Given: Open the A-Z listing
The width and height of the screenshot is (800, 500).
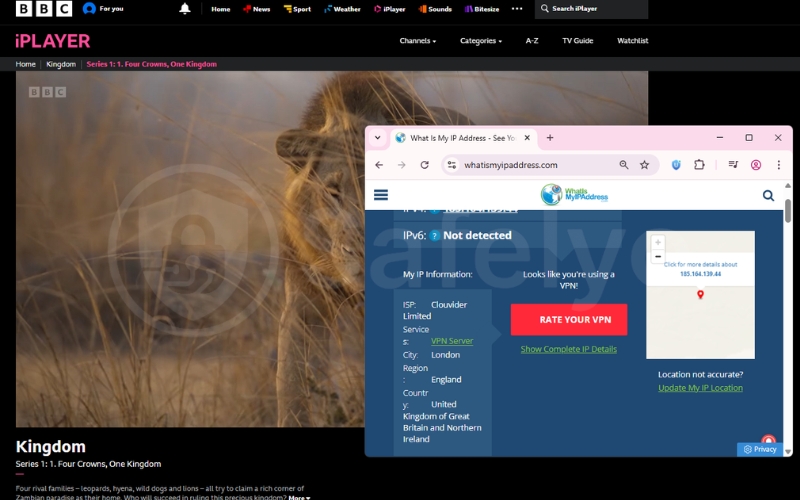Looking at the screenshot, I should (x=532, y=41).
